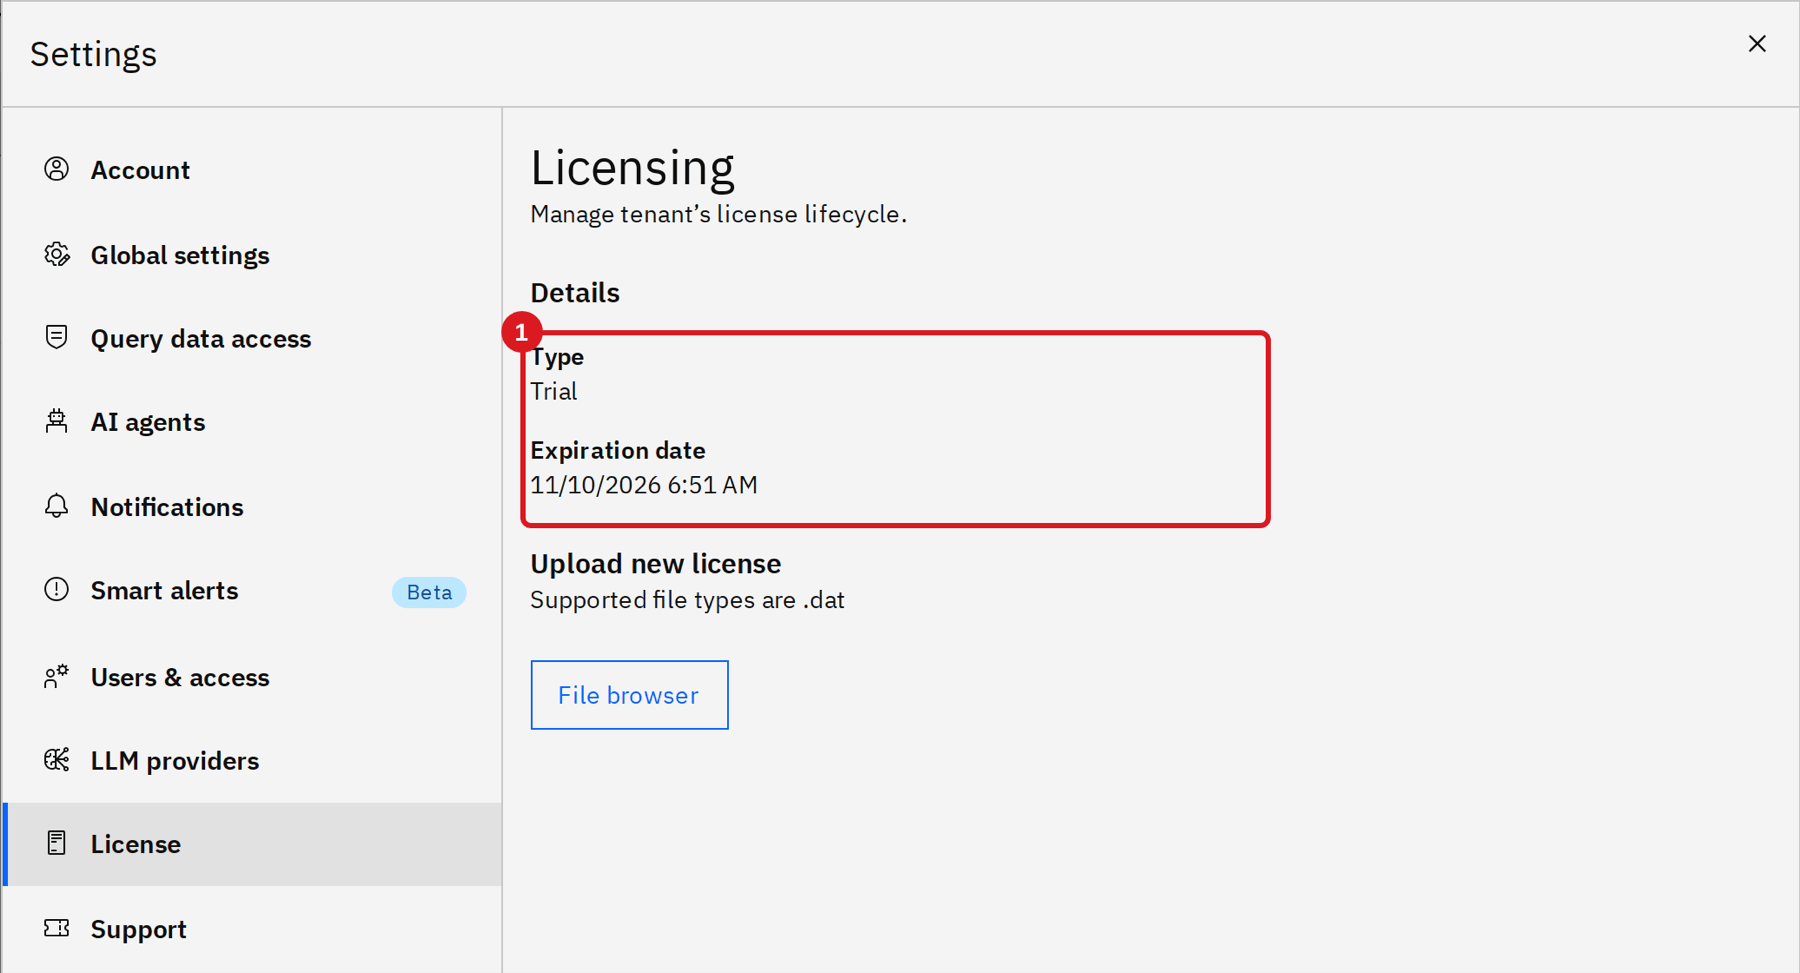Viewport: 1800px width, 973px height.
Task: Click the license type value Trial
Action: (554, 391)
